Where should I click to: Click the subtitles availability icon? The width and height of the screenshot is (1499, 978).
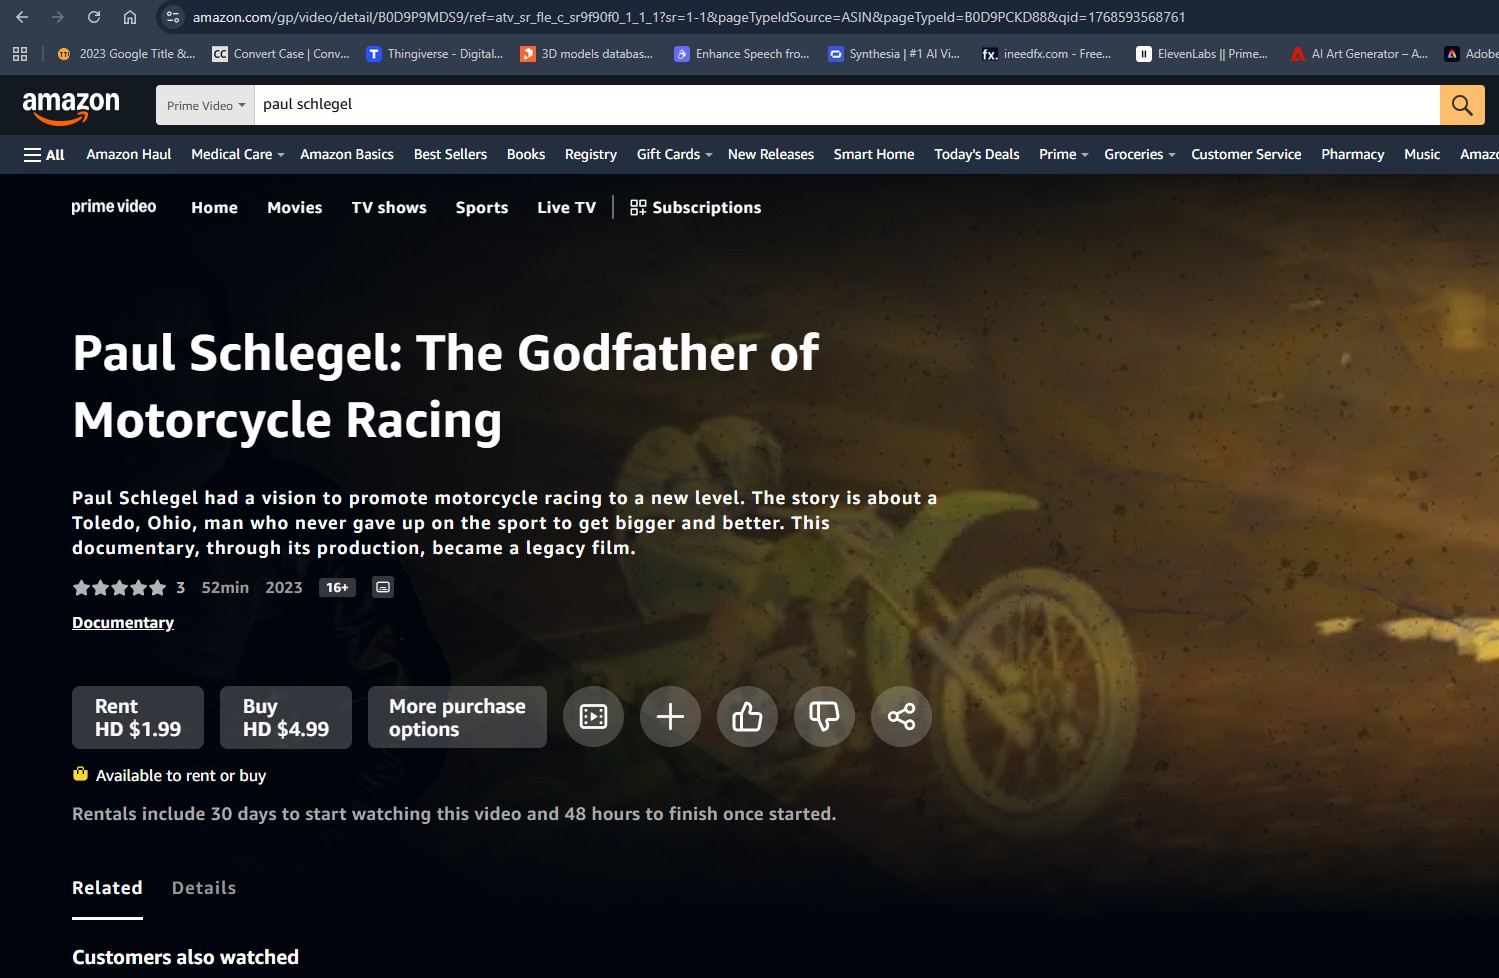tap(383, 587)
